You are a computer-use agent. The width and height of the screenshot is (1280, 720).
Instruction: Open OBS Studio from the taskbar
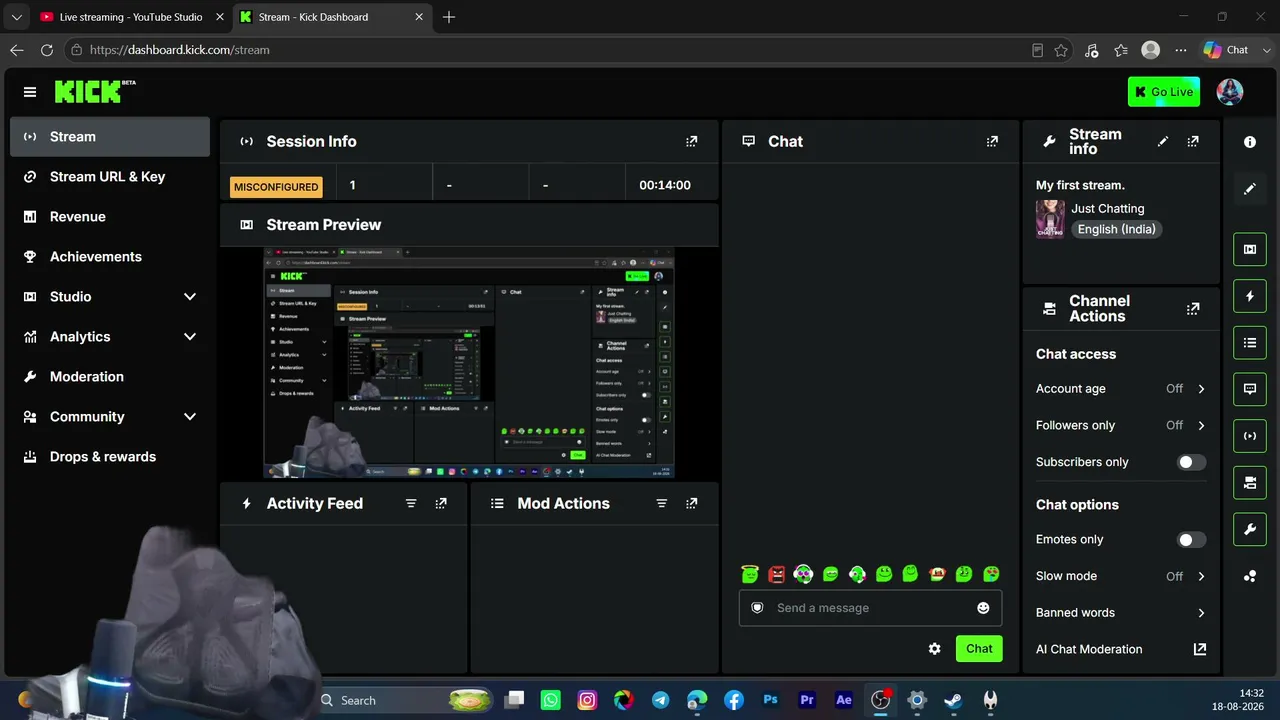(880, 701)
